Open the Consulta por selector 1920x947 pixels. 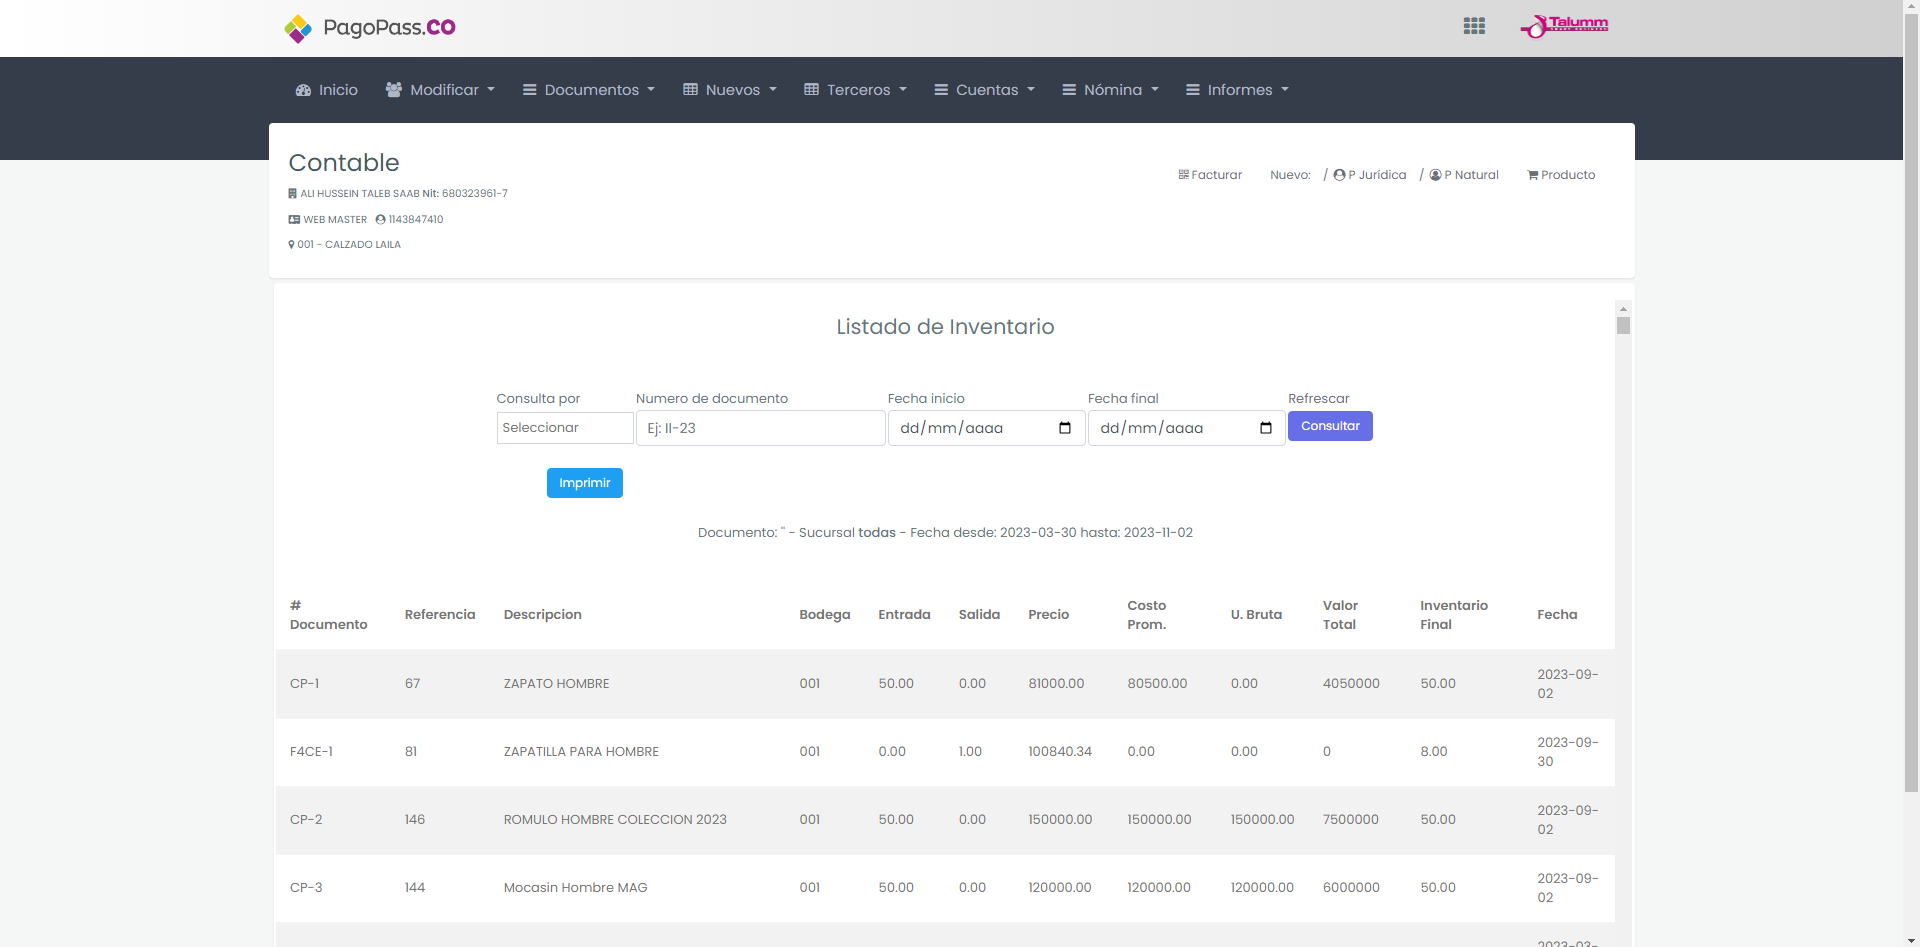564,428
